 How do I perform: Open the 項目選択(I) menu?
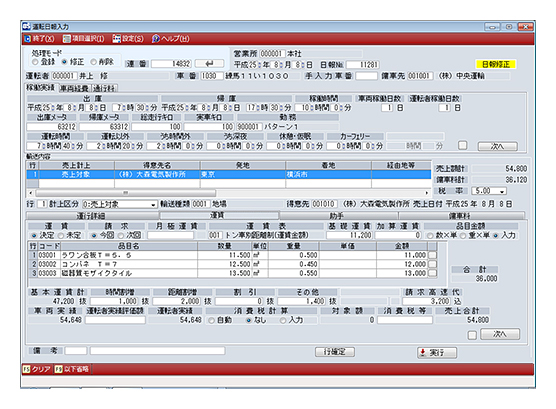click(x=83, y=39)
